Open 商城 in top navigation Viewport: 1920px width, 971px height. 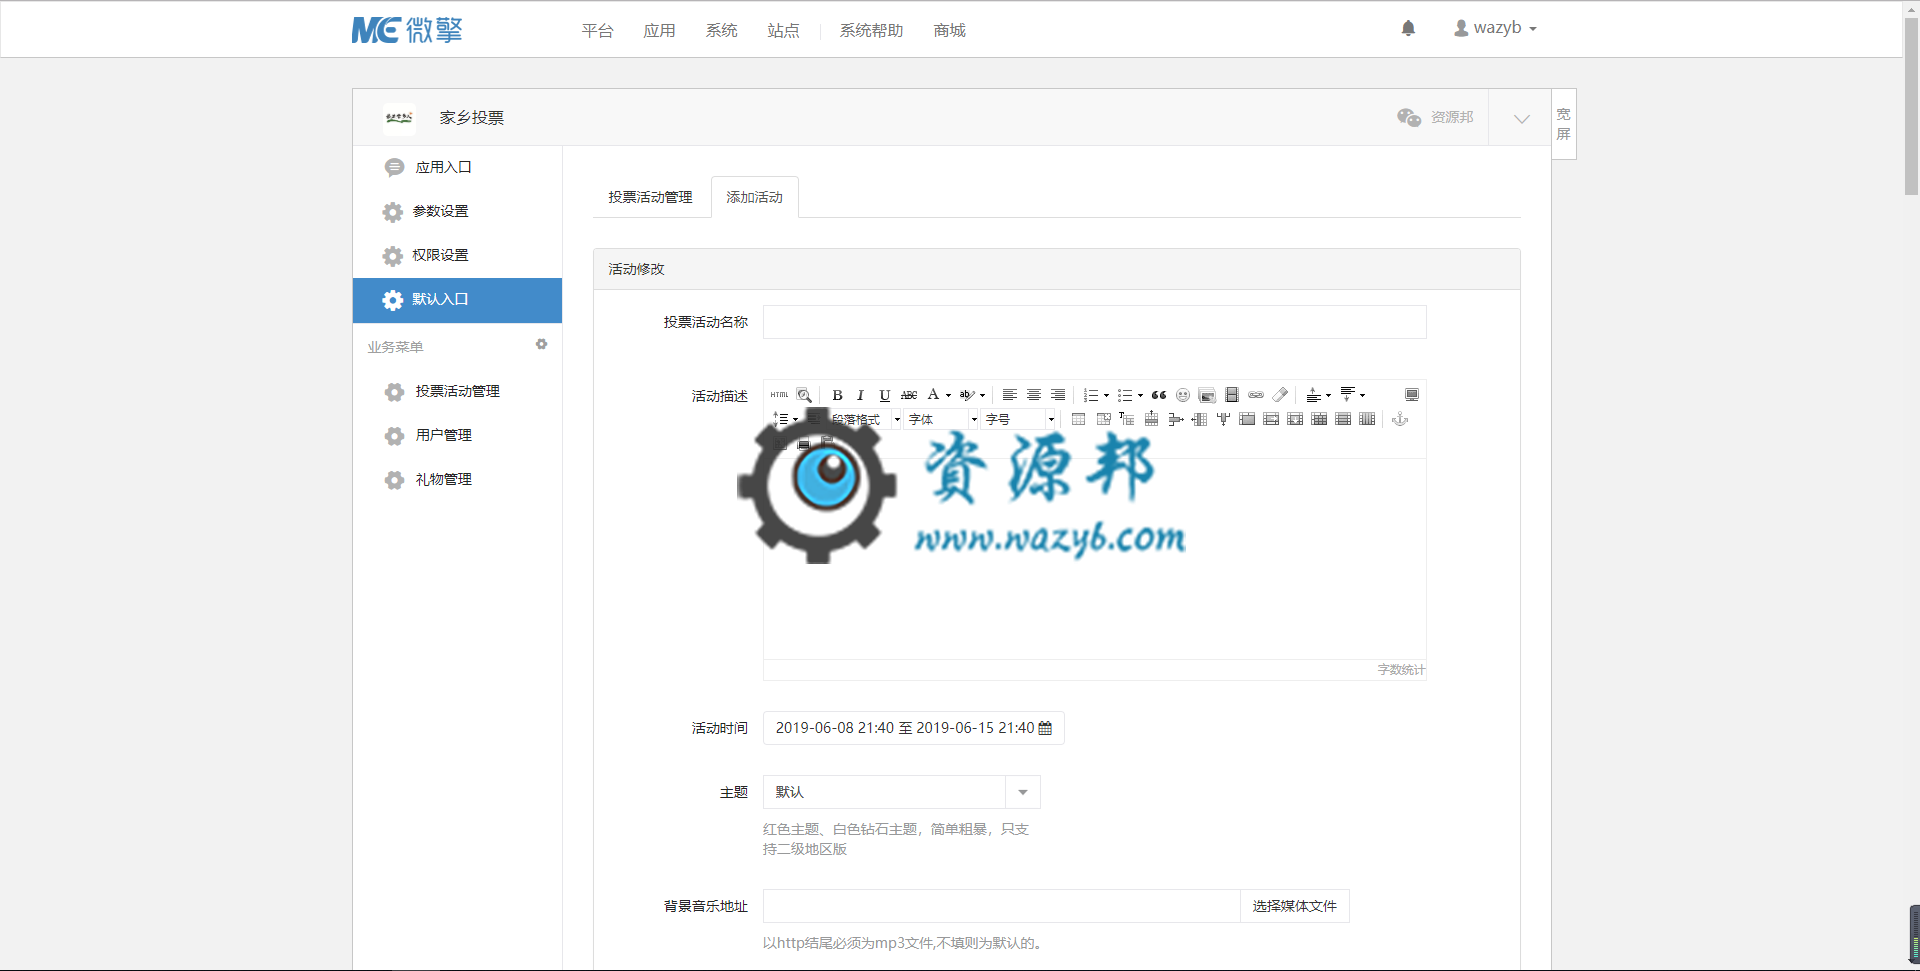[949, 30]
